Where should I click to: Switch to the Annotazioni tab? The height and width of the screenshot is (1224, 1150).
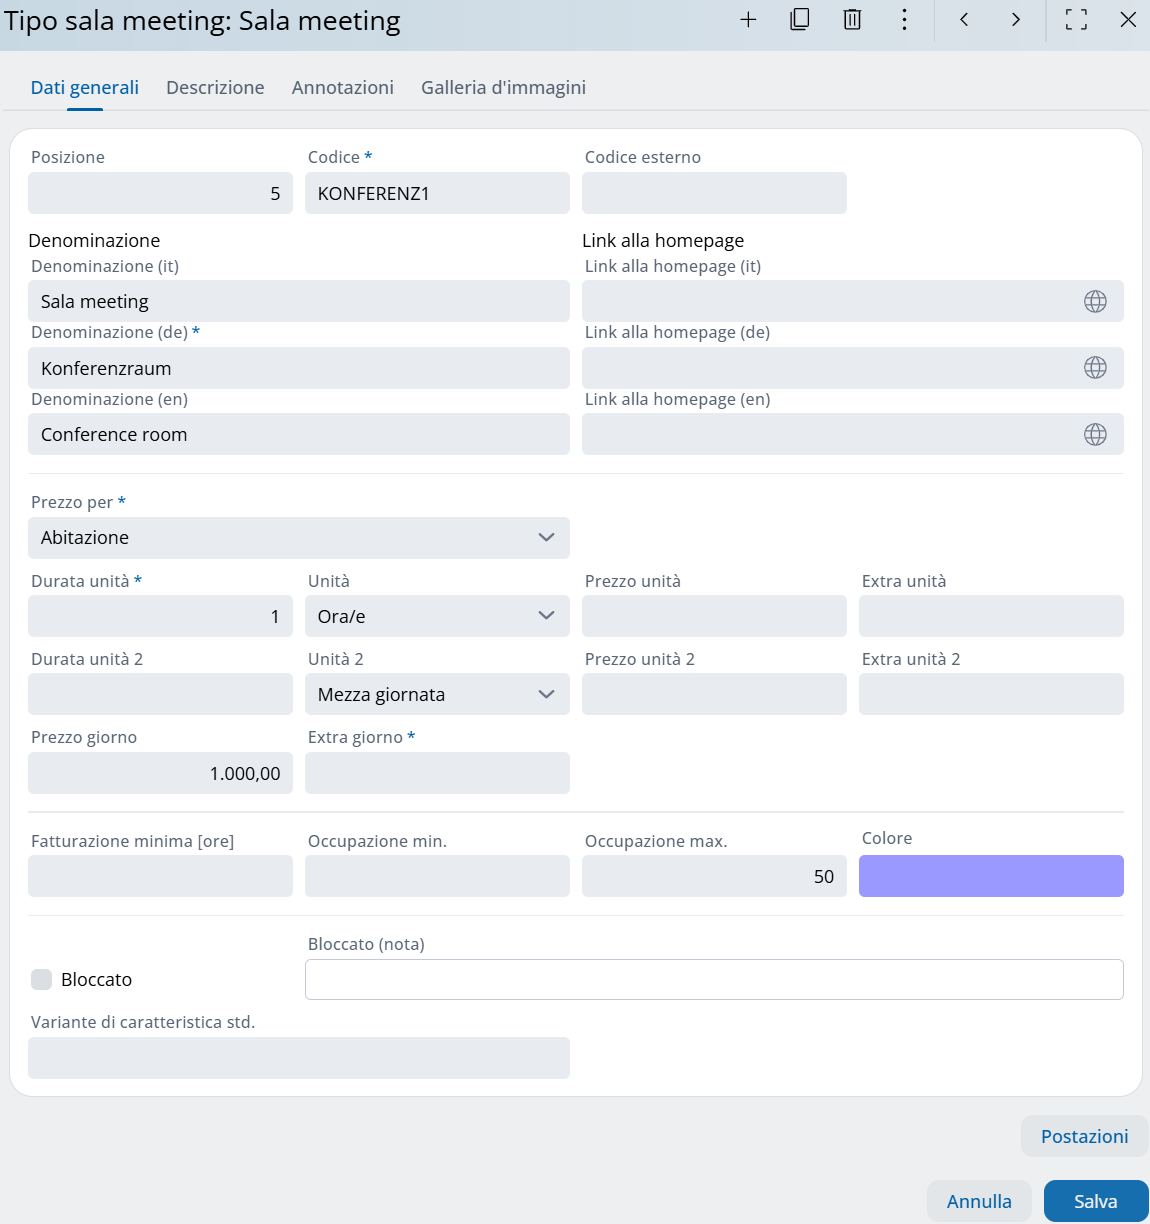343,88
